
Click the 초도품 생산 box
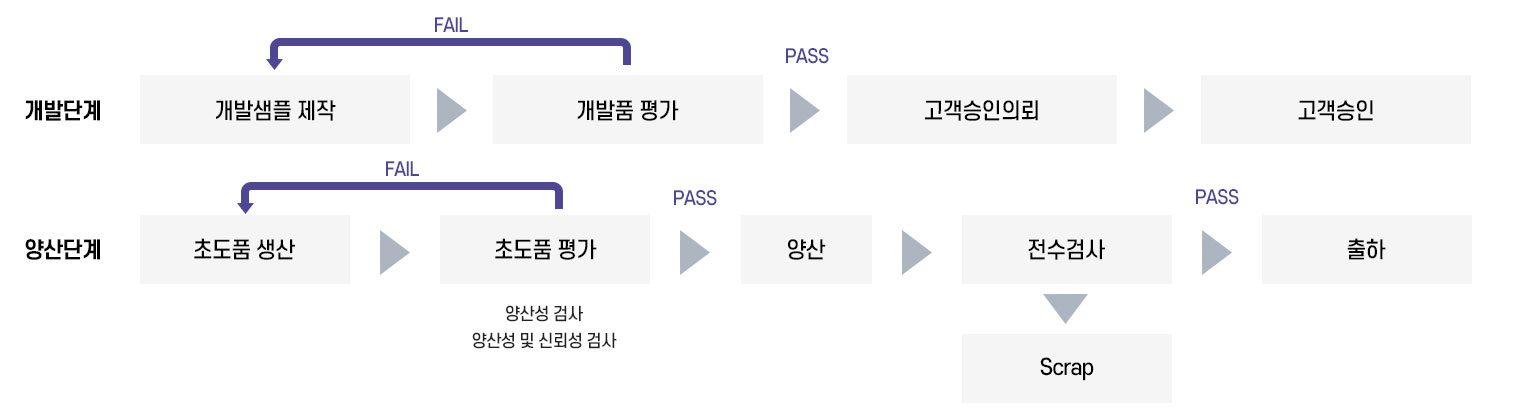(x=245, y=250)
